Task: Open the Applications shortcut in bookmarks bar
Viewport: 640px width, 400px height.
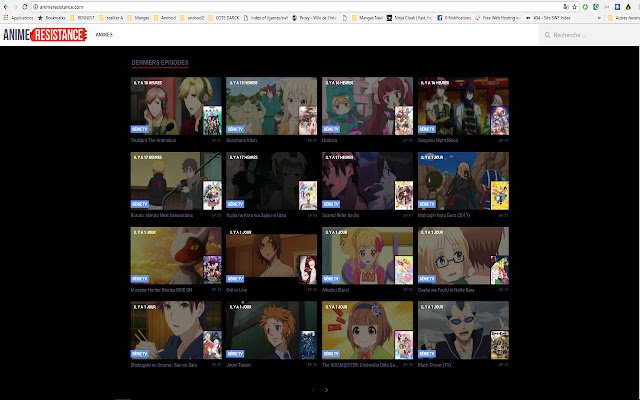Action: 18,18
